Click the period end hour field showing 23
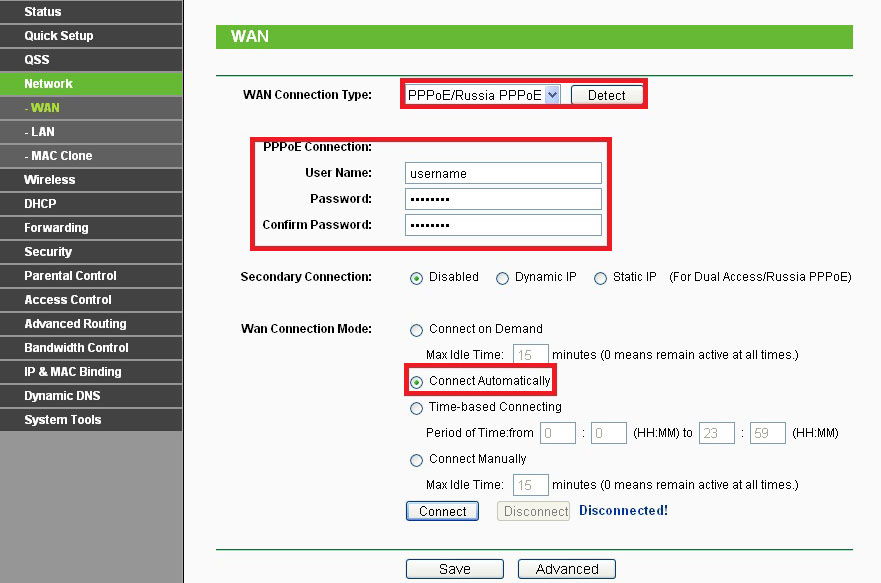881x583 pixels. pyautogui.click(x=716, y=433)
